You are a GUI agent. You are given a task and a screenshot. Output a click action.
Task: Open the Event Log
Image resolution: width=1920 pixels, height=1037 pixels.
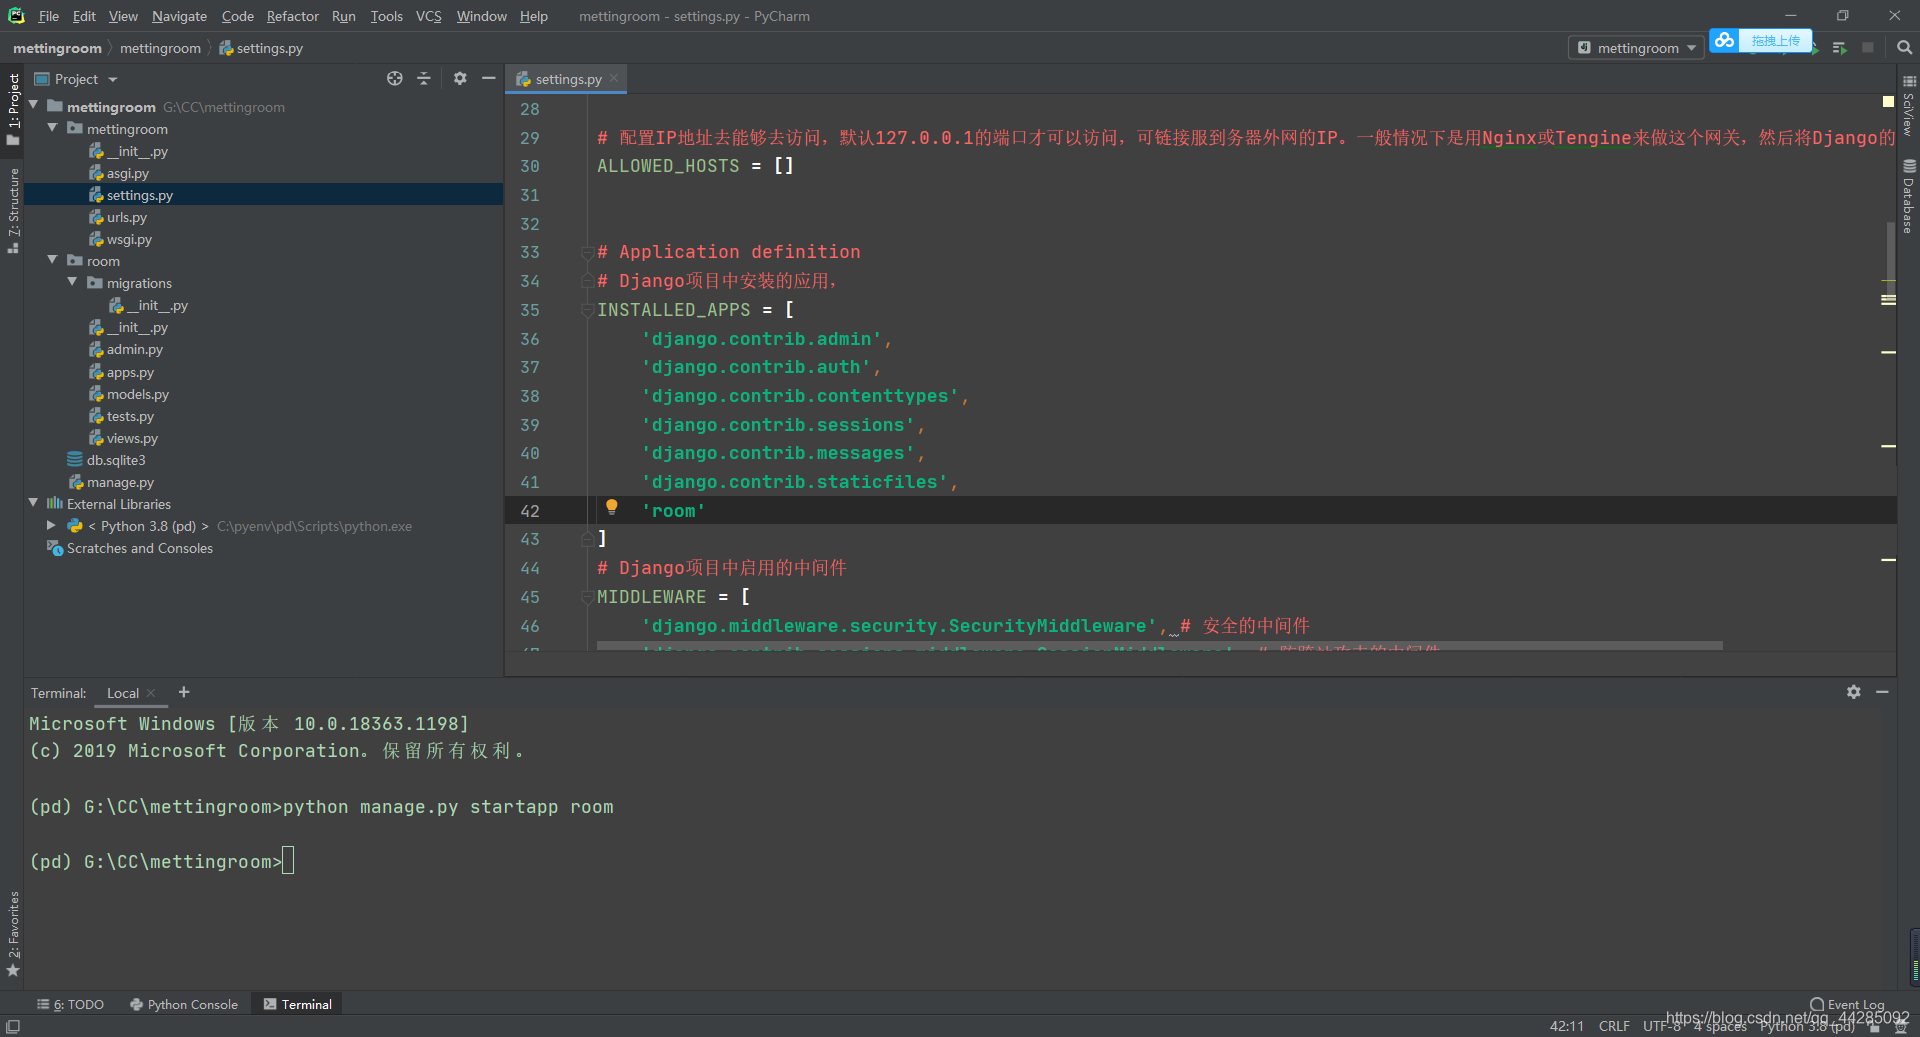tap(1847, 1004)
